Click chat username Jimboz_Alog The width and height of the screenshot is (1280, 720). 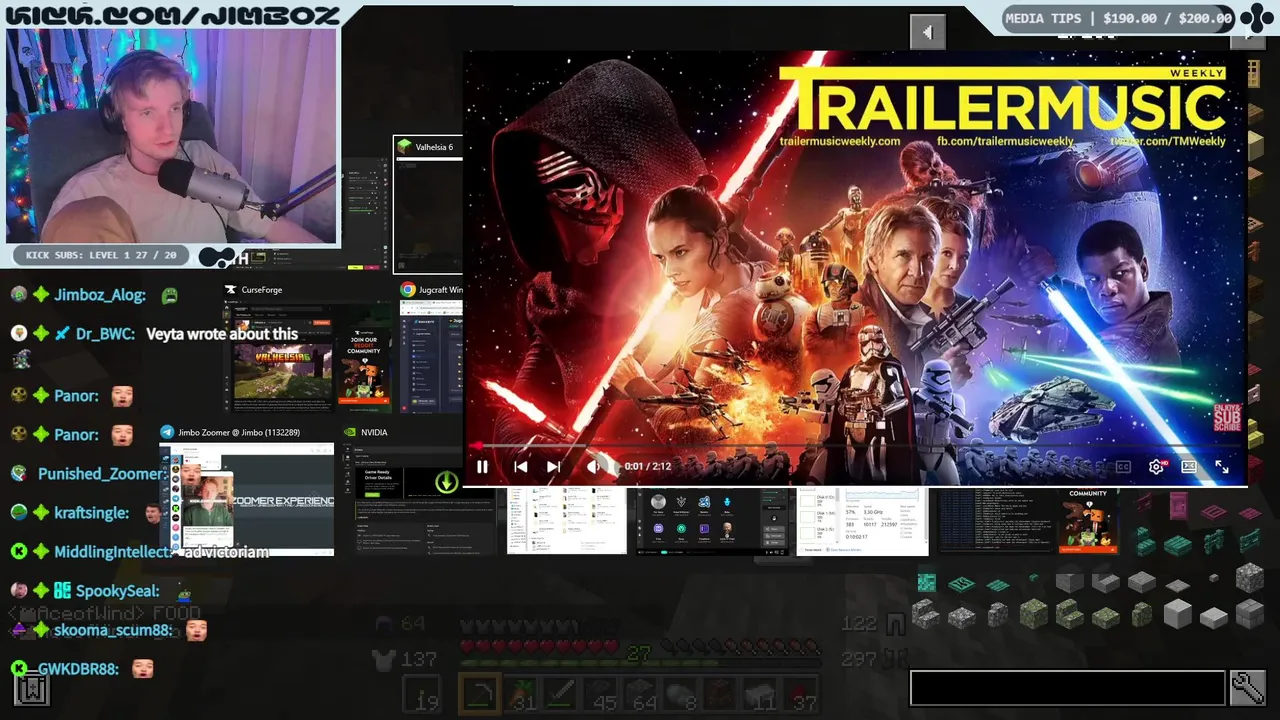point(100,295)
